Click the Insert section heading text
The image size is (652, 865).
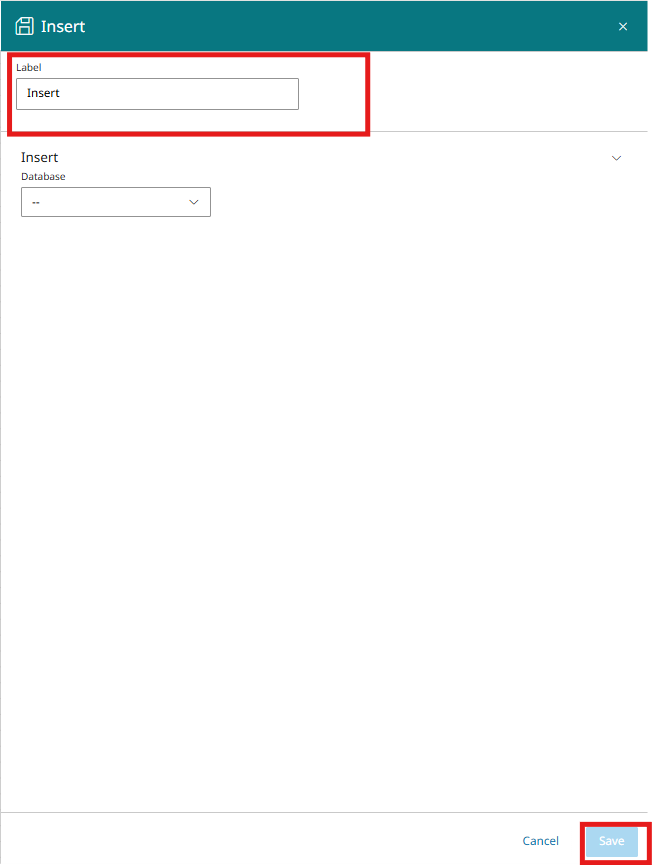(40, 157)
